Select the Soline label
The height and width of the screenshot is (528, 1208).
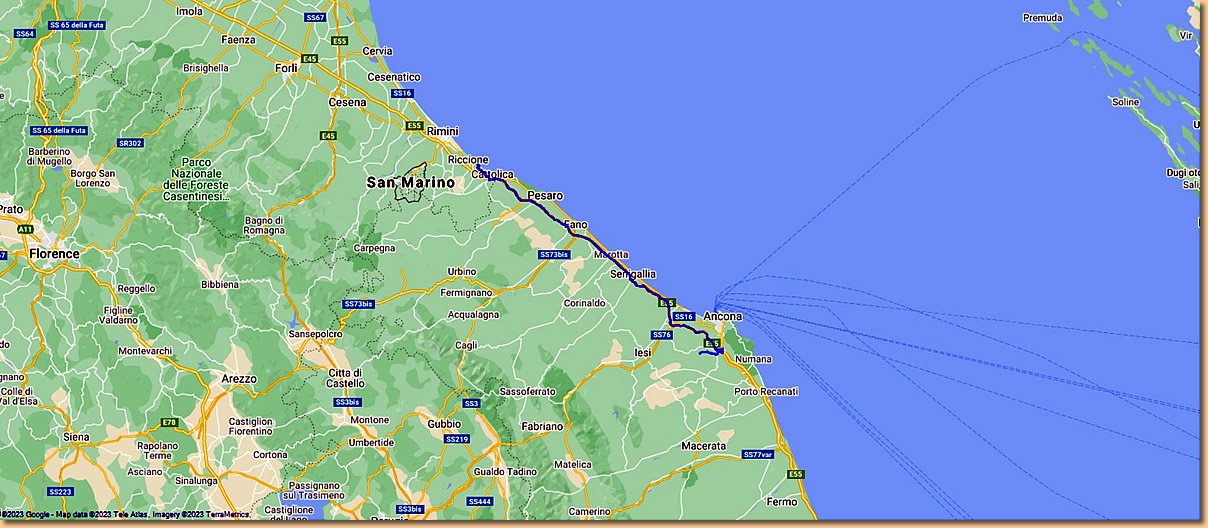point(1125,102)
